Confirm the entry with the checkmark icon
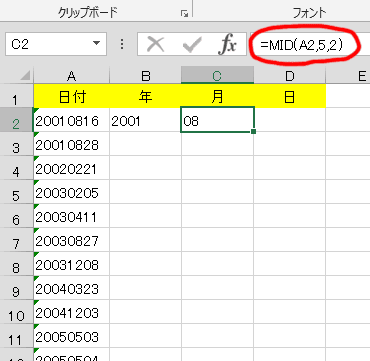Screen dimensions: 370x361 192,44
